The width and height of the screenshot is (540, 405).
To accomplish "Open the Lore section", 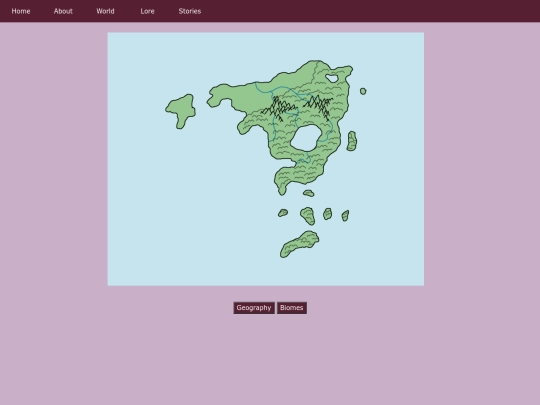I will [x=147, y=11].
